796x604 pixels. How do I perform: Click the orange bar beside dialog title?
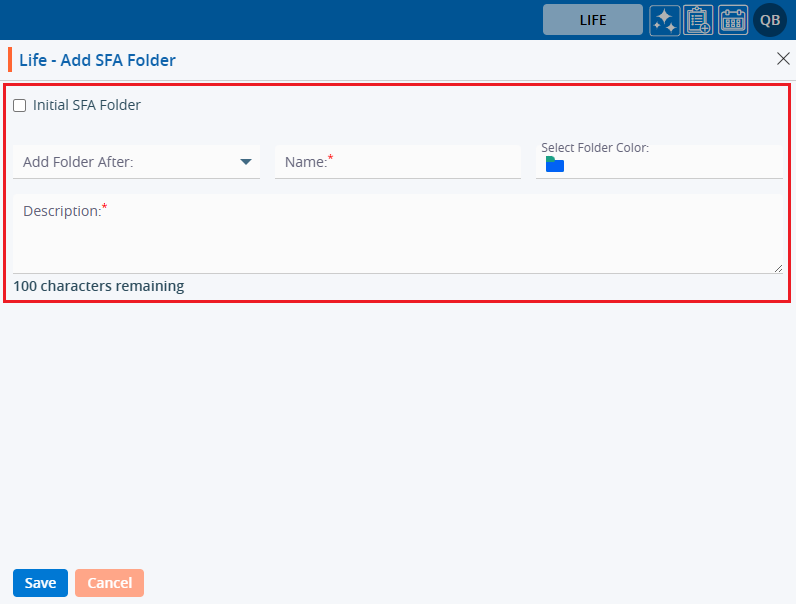[x=10, y=60]
